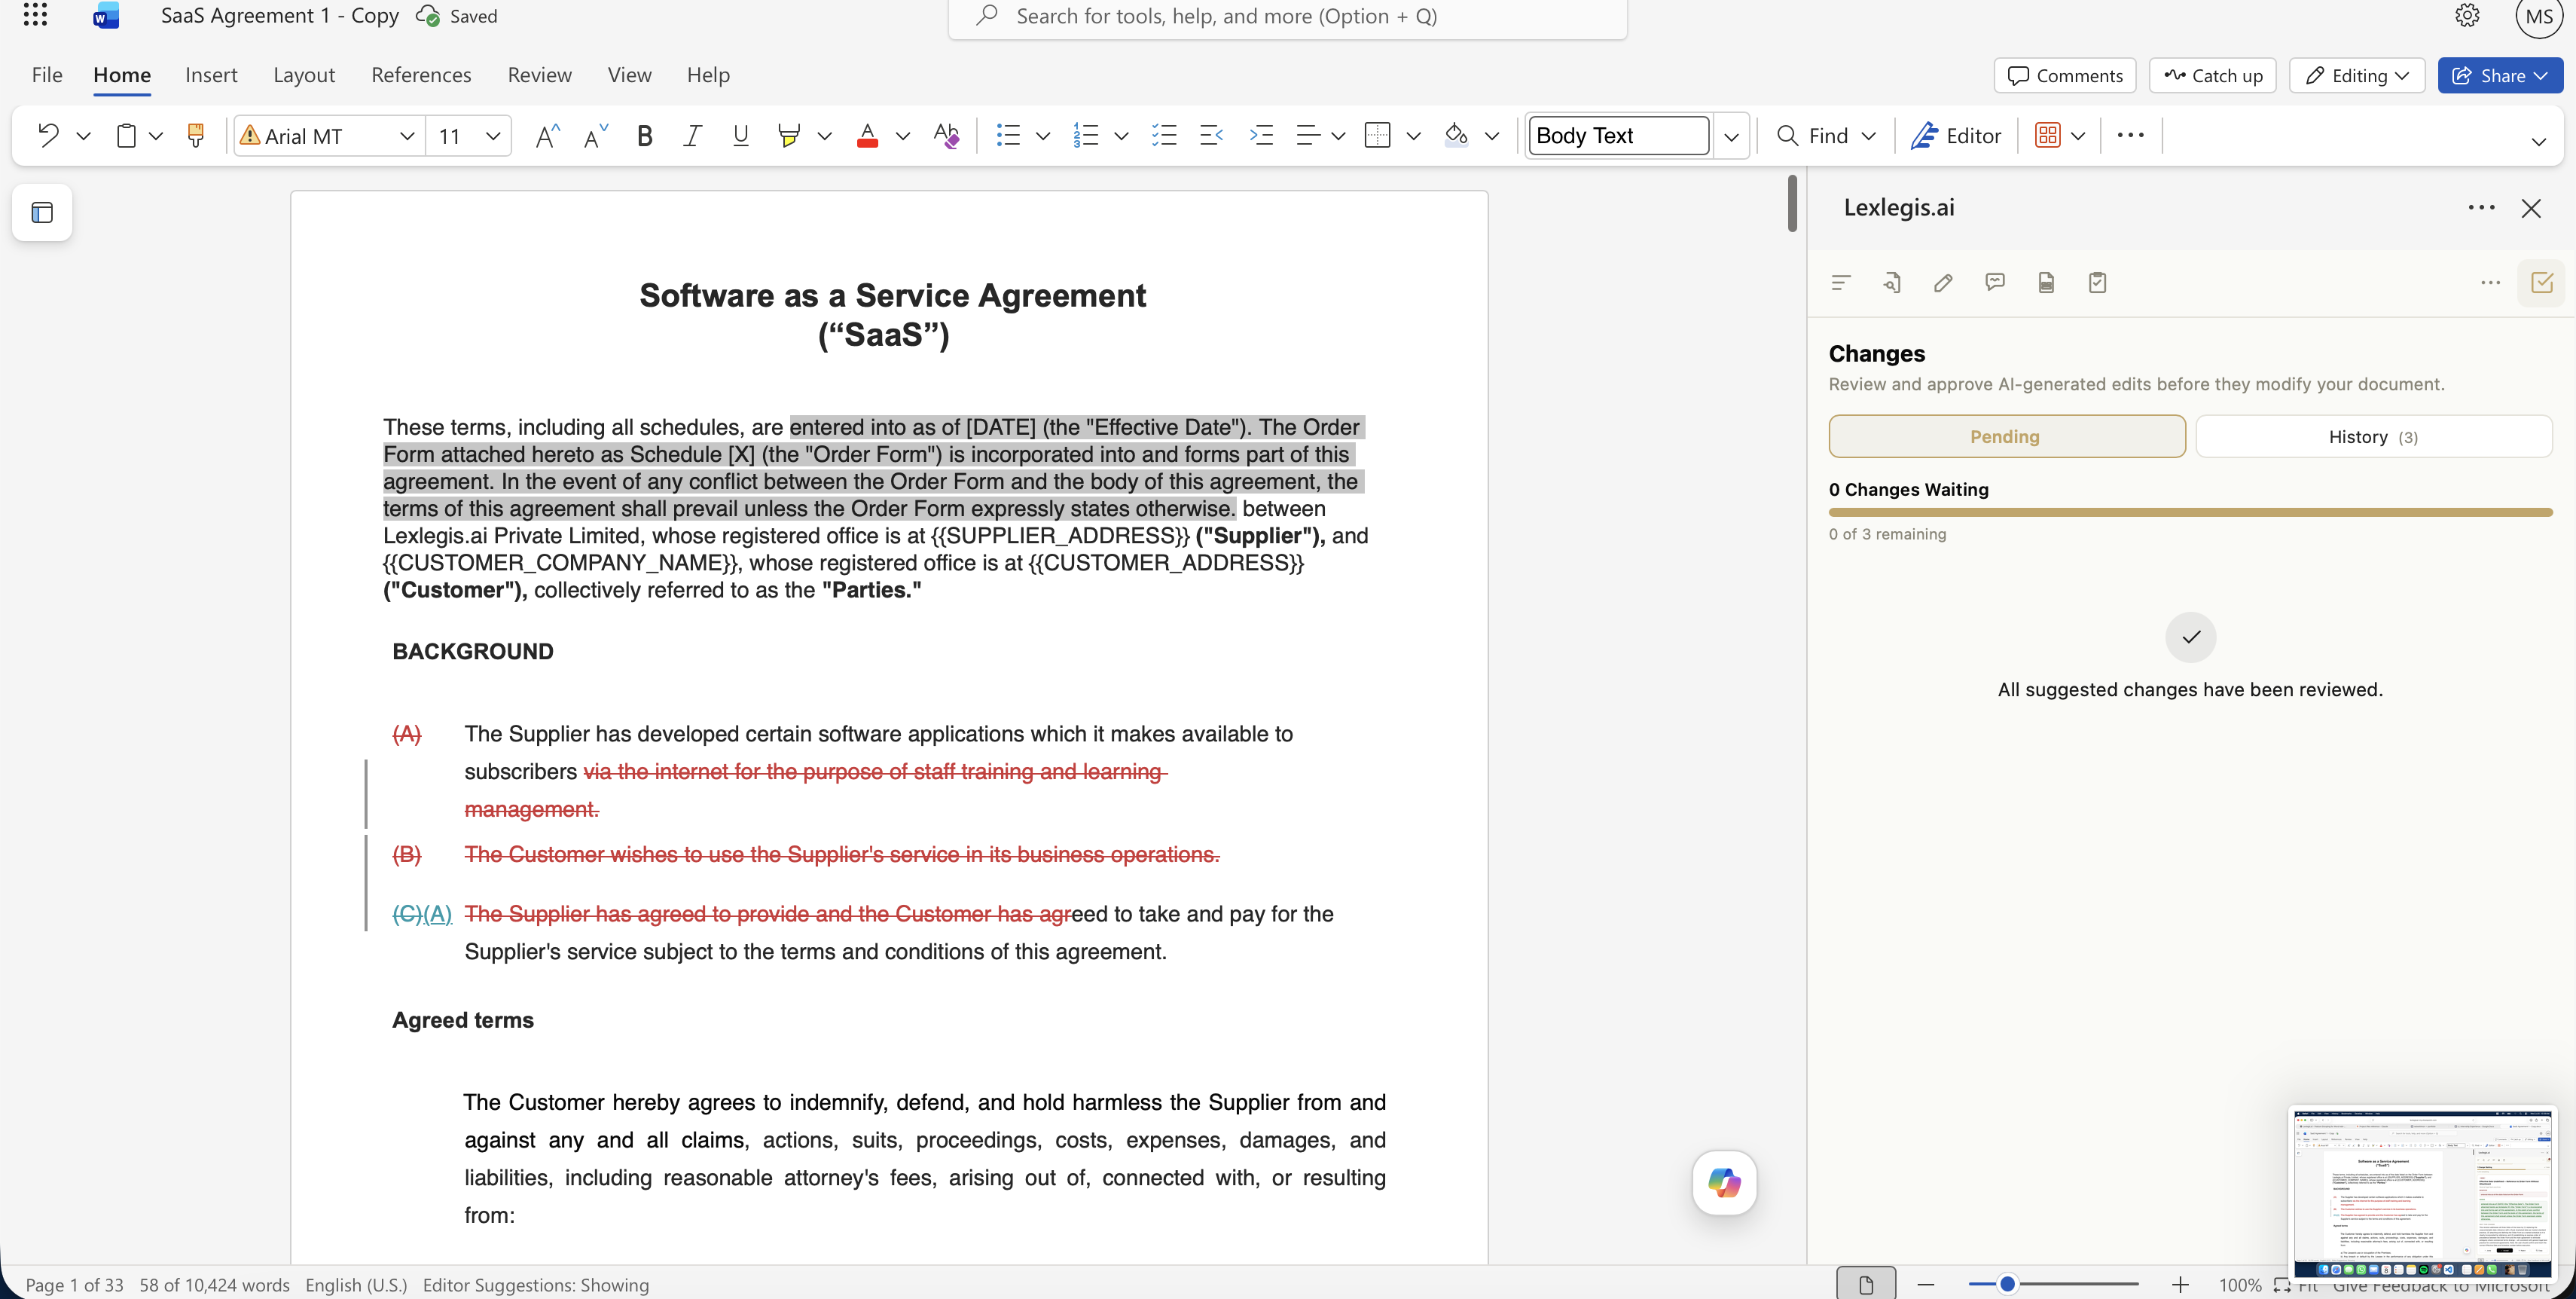Image resolution: width=2576 pixels, height=1299 pixels.
Task: Toggle Italic formatting
Action: click(692, 135)
